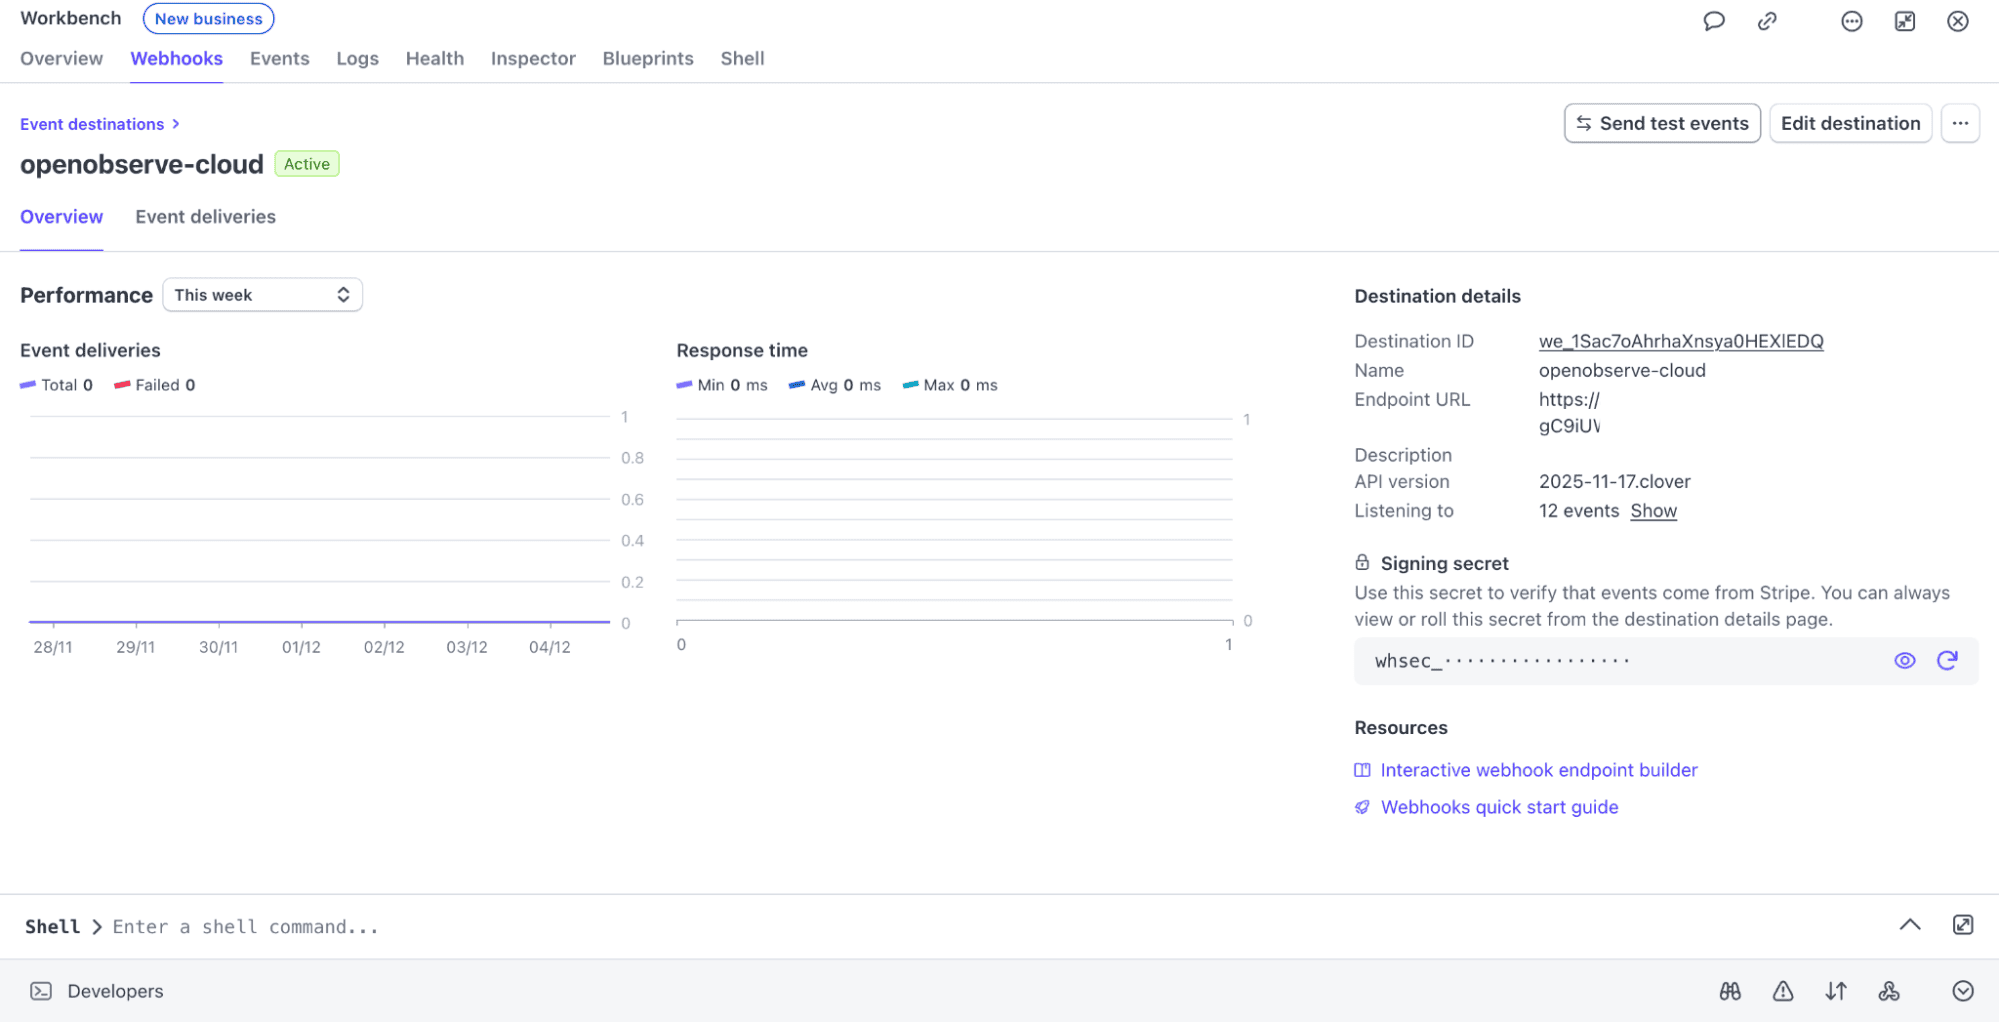Copy the Workbench share link icon
Screen dimensions: 1999x1022
coord(1766,20)
